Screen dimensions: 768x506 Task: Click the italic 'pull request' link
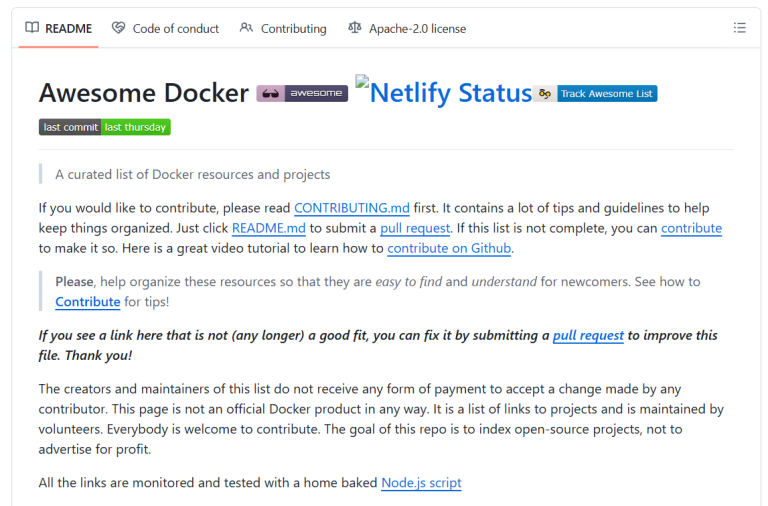click(x=588, y=336)
